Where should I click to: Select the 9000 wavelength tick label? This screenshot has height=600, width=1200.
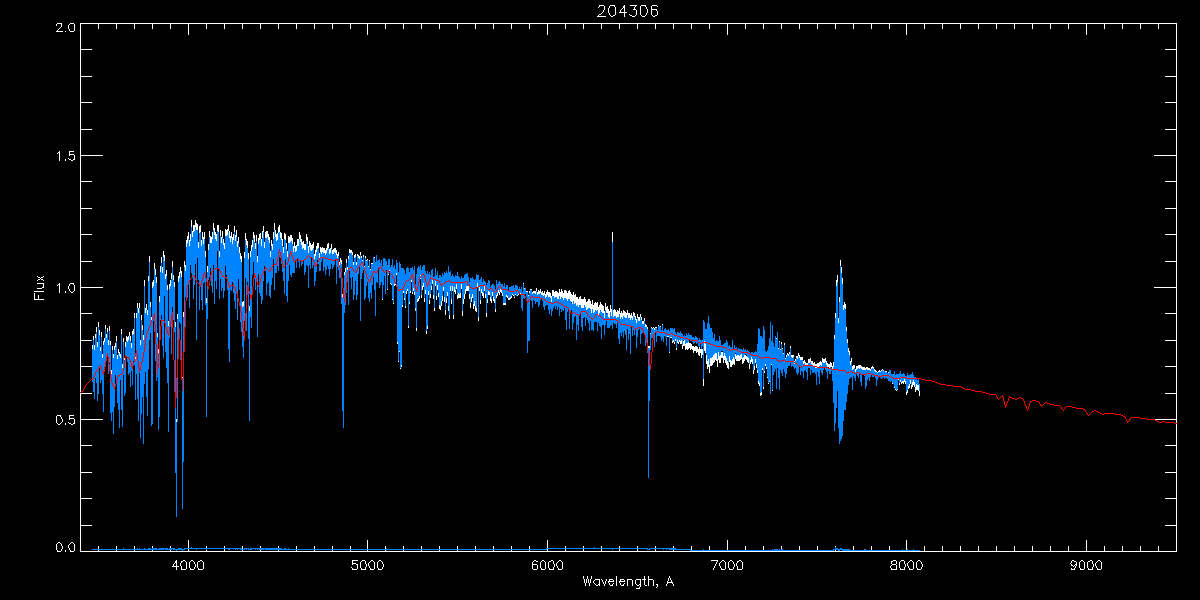tap(1086, 564)
